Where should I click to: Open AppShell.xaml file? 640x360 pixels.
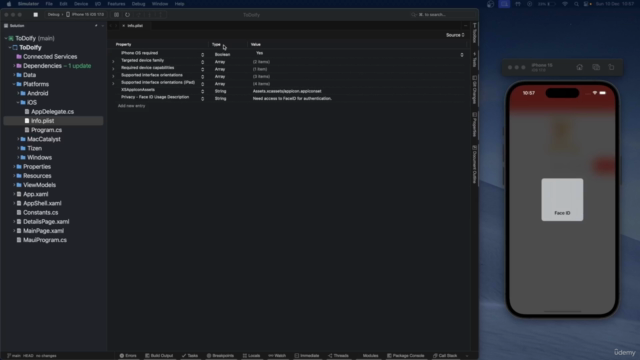click(42, 204)
